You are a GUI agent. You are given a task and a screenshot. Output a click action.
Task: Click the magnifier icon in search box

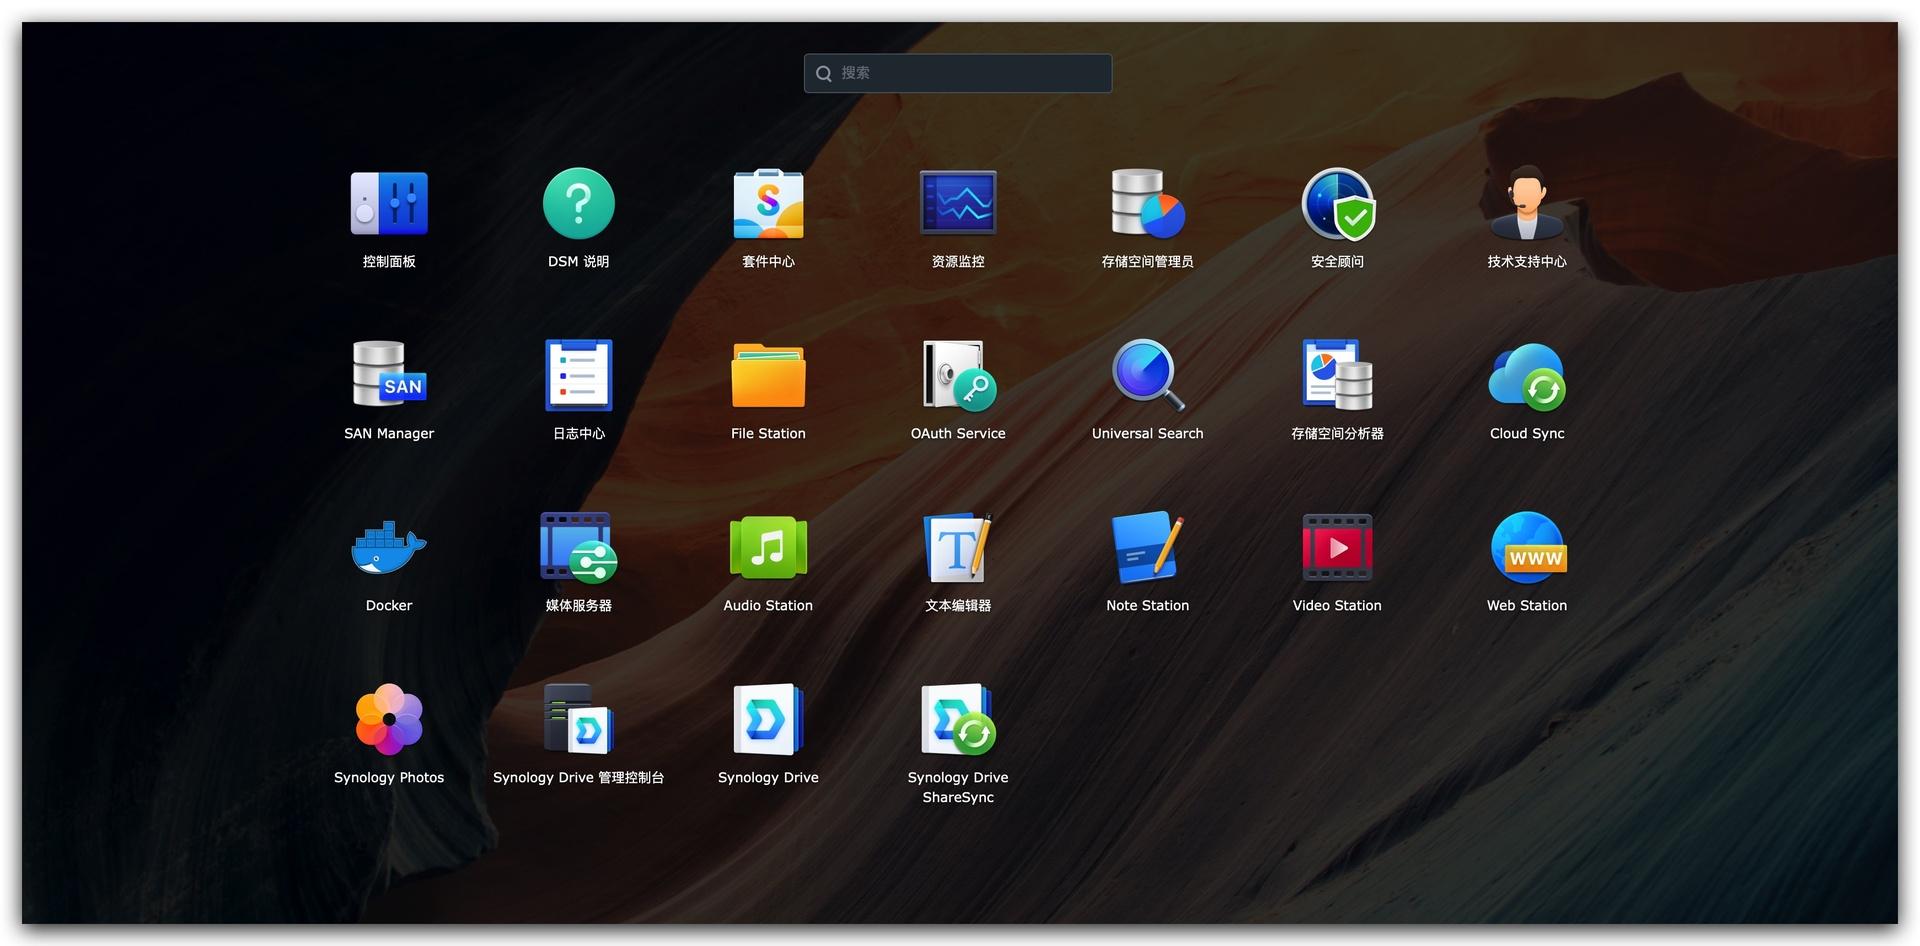824,73
